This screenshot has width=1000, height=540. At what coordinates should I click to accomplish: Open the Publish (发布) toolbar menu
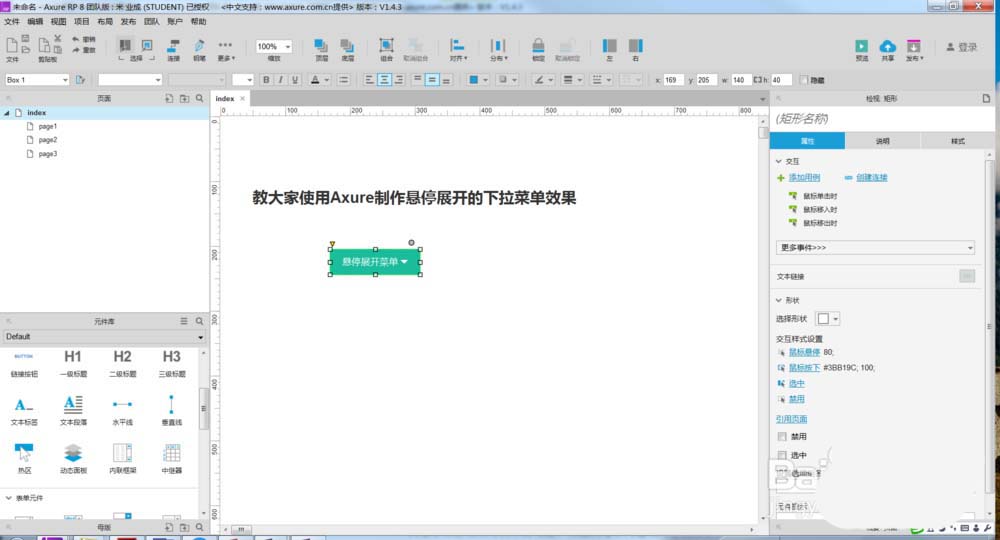click(x=914, y=49)
